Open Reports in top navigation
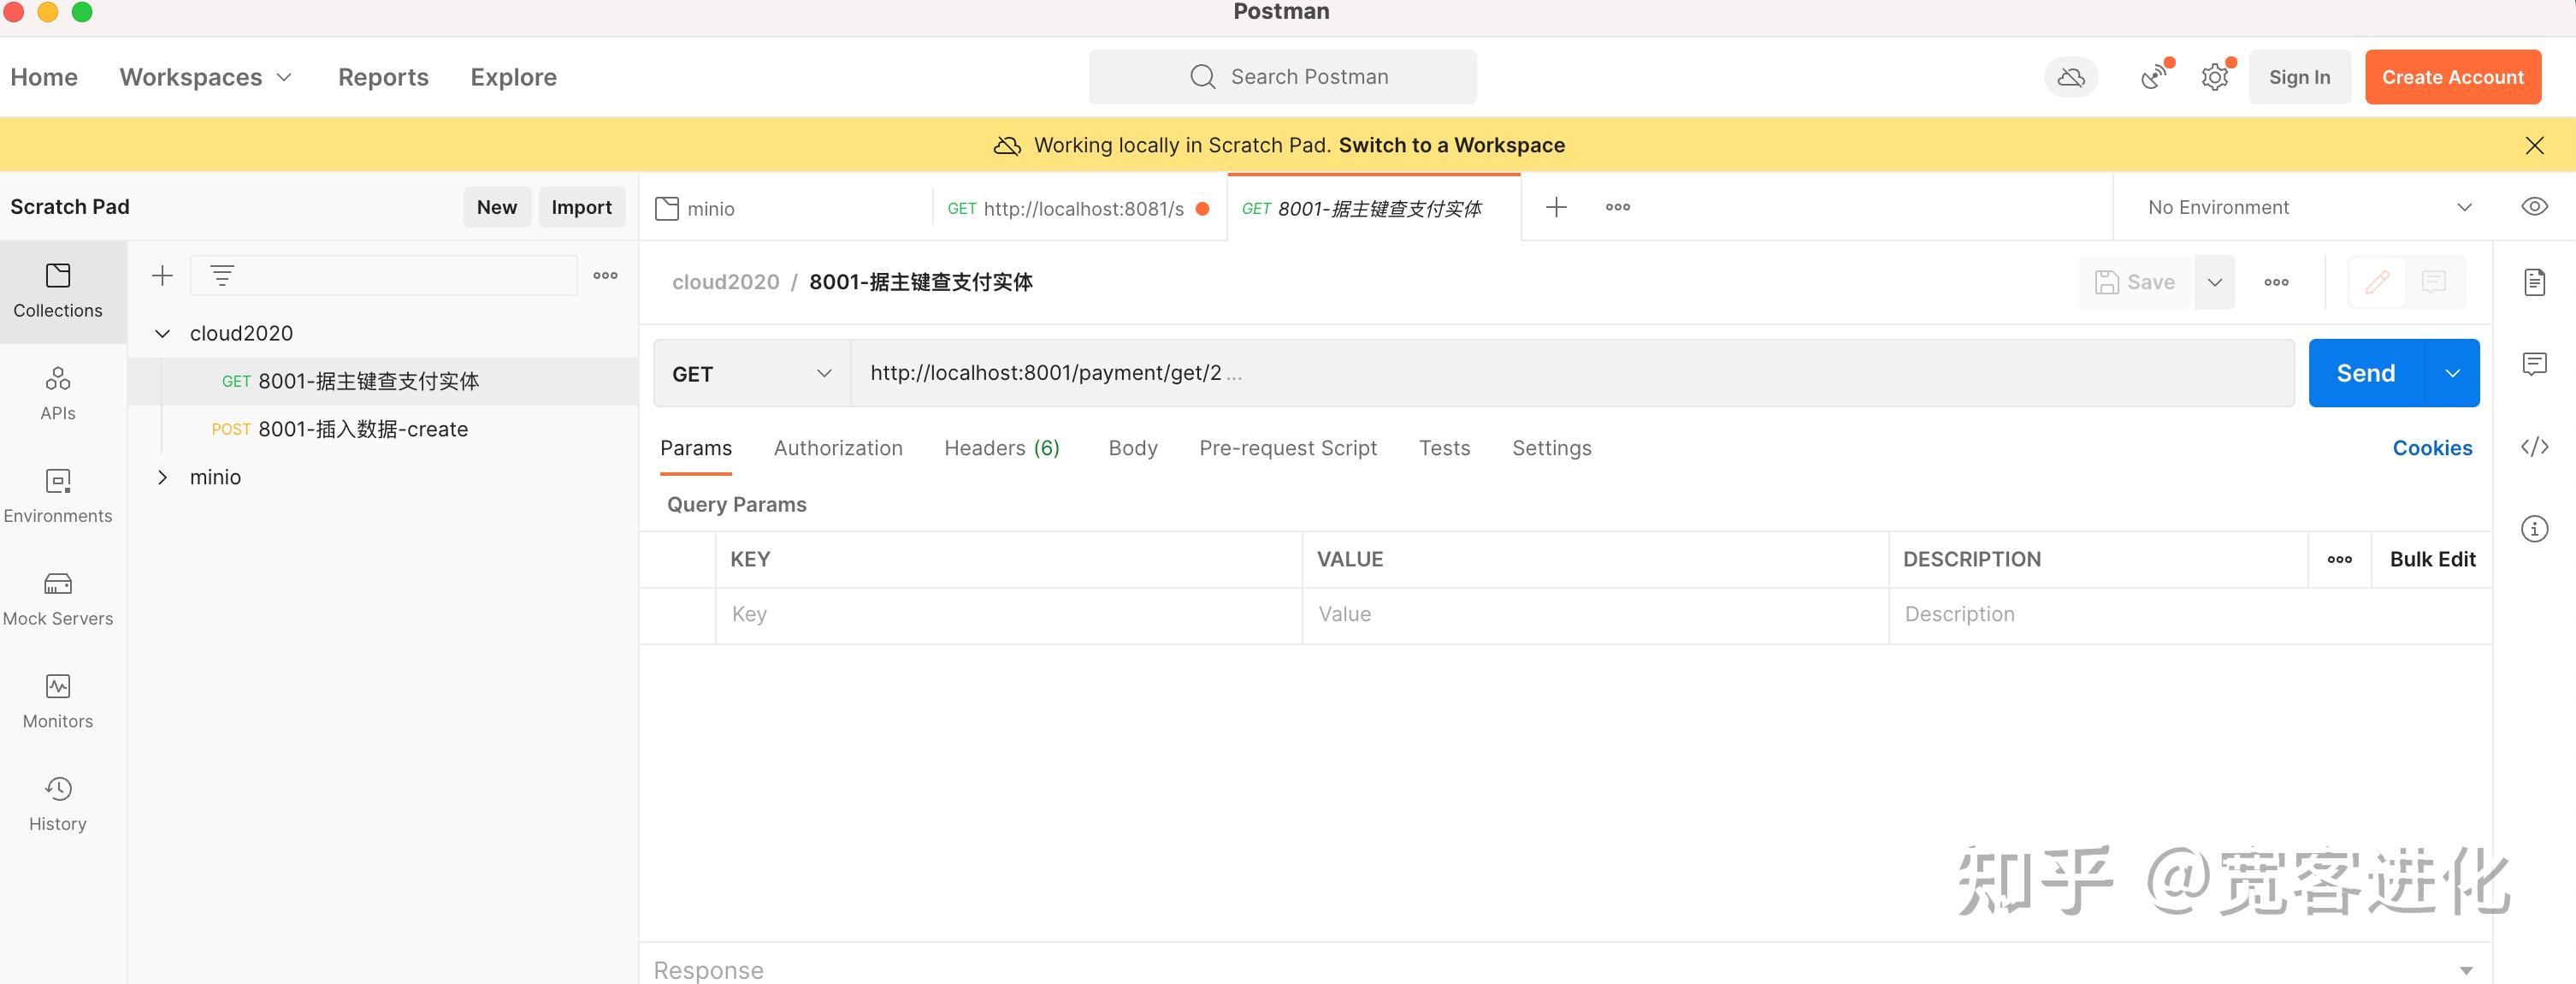The width and height of the screenshot is (2576, 984). (x=383, y=77)
